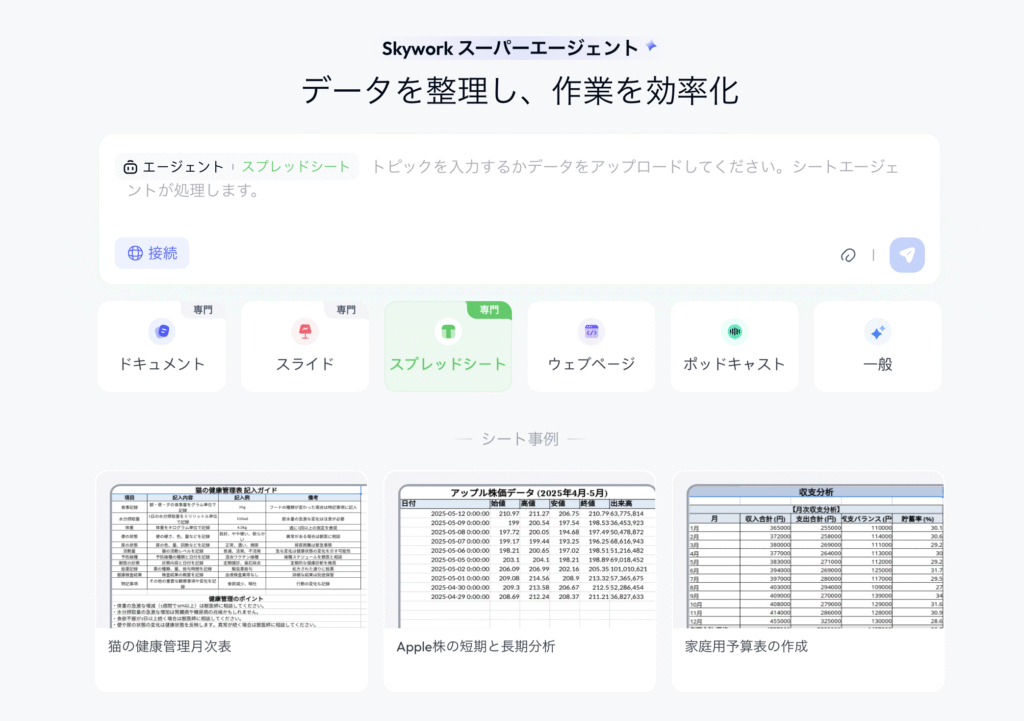The image size is (1024, 721).
Task: Open the ウェブページ tab
Action: click(591, 346)
